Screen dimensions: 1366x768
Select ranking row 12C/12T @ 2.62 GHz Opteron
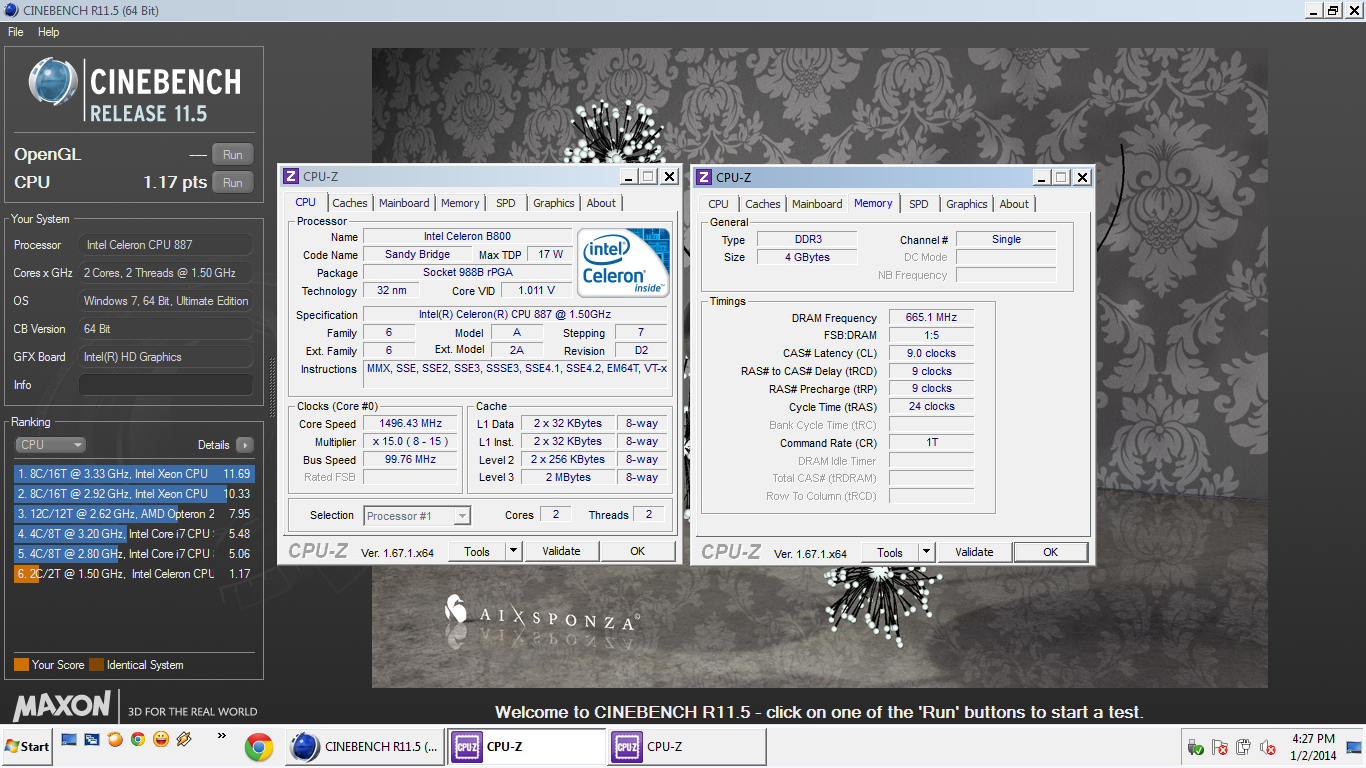coord(134,514)
